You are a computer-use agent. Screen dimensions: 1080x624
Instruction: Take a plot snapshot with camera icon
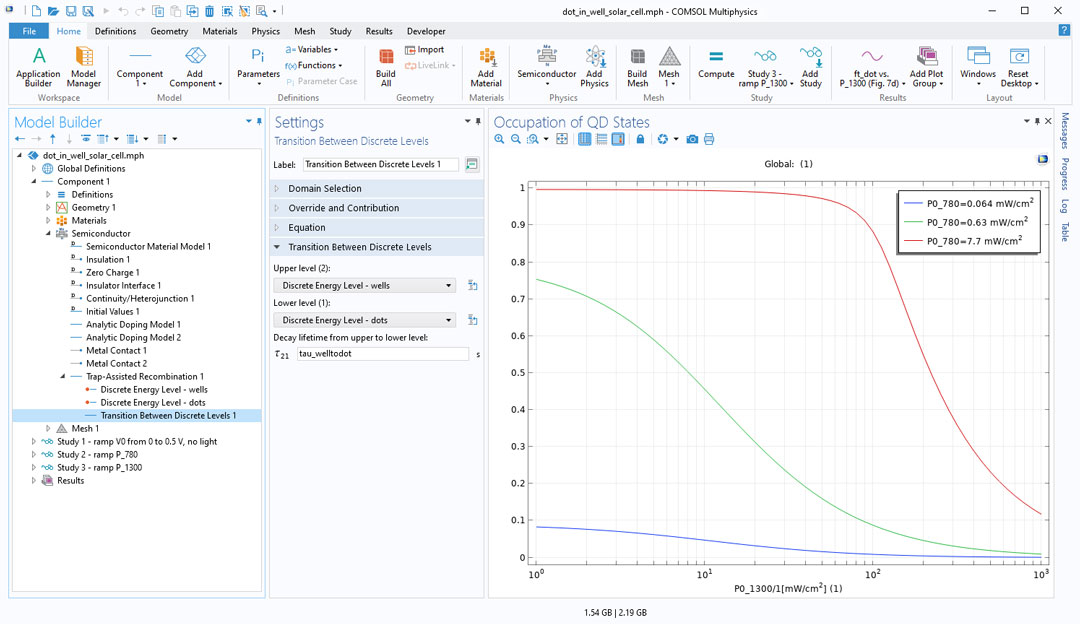click(692, 139)
